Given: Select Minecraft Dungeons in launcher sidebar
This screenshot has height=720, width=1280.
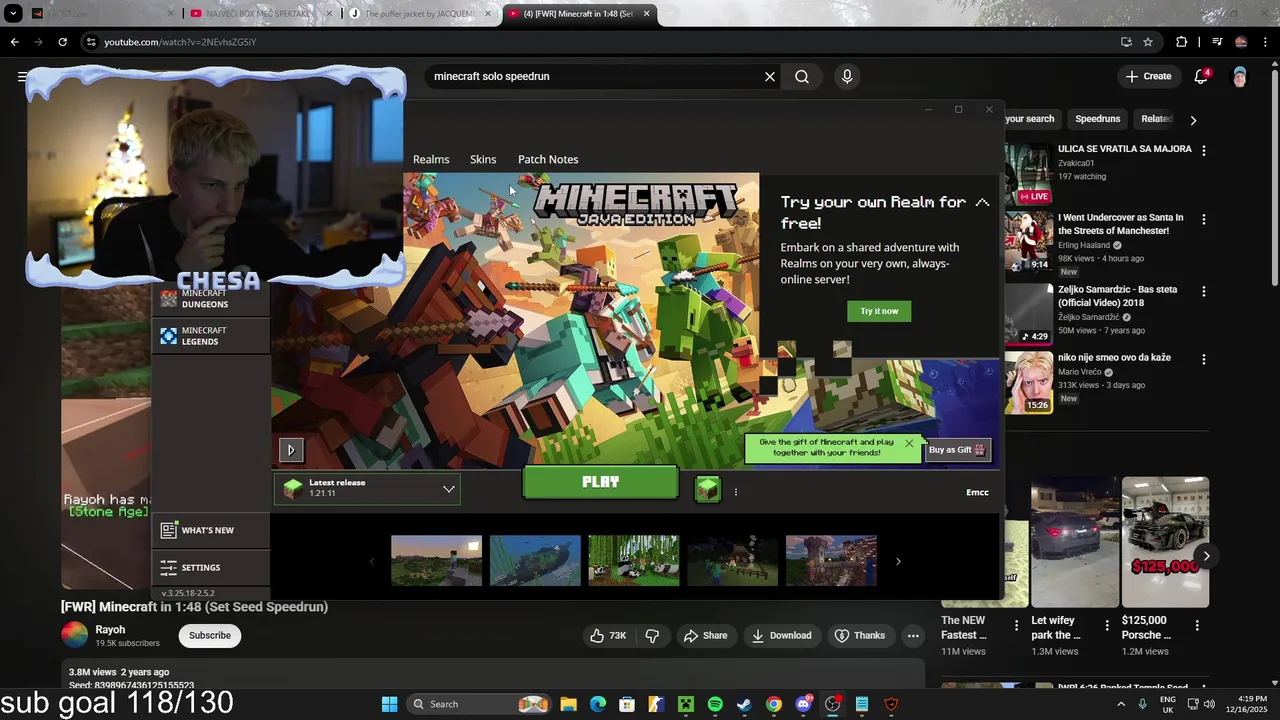Looking at the screenshot, I should [x=210, y=299].
